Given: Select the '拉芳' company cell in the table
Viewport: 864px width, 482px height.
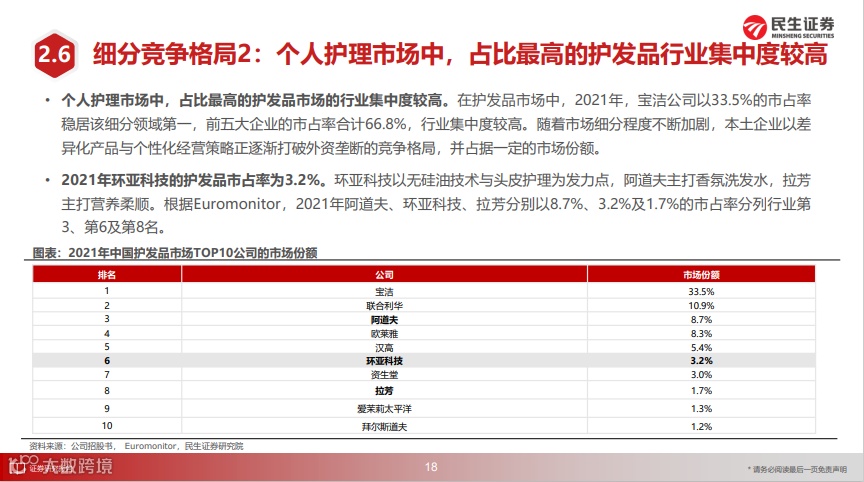Looking at the screenshot, I should tap(384, 391).
